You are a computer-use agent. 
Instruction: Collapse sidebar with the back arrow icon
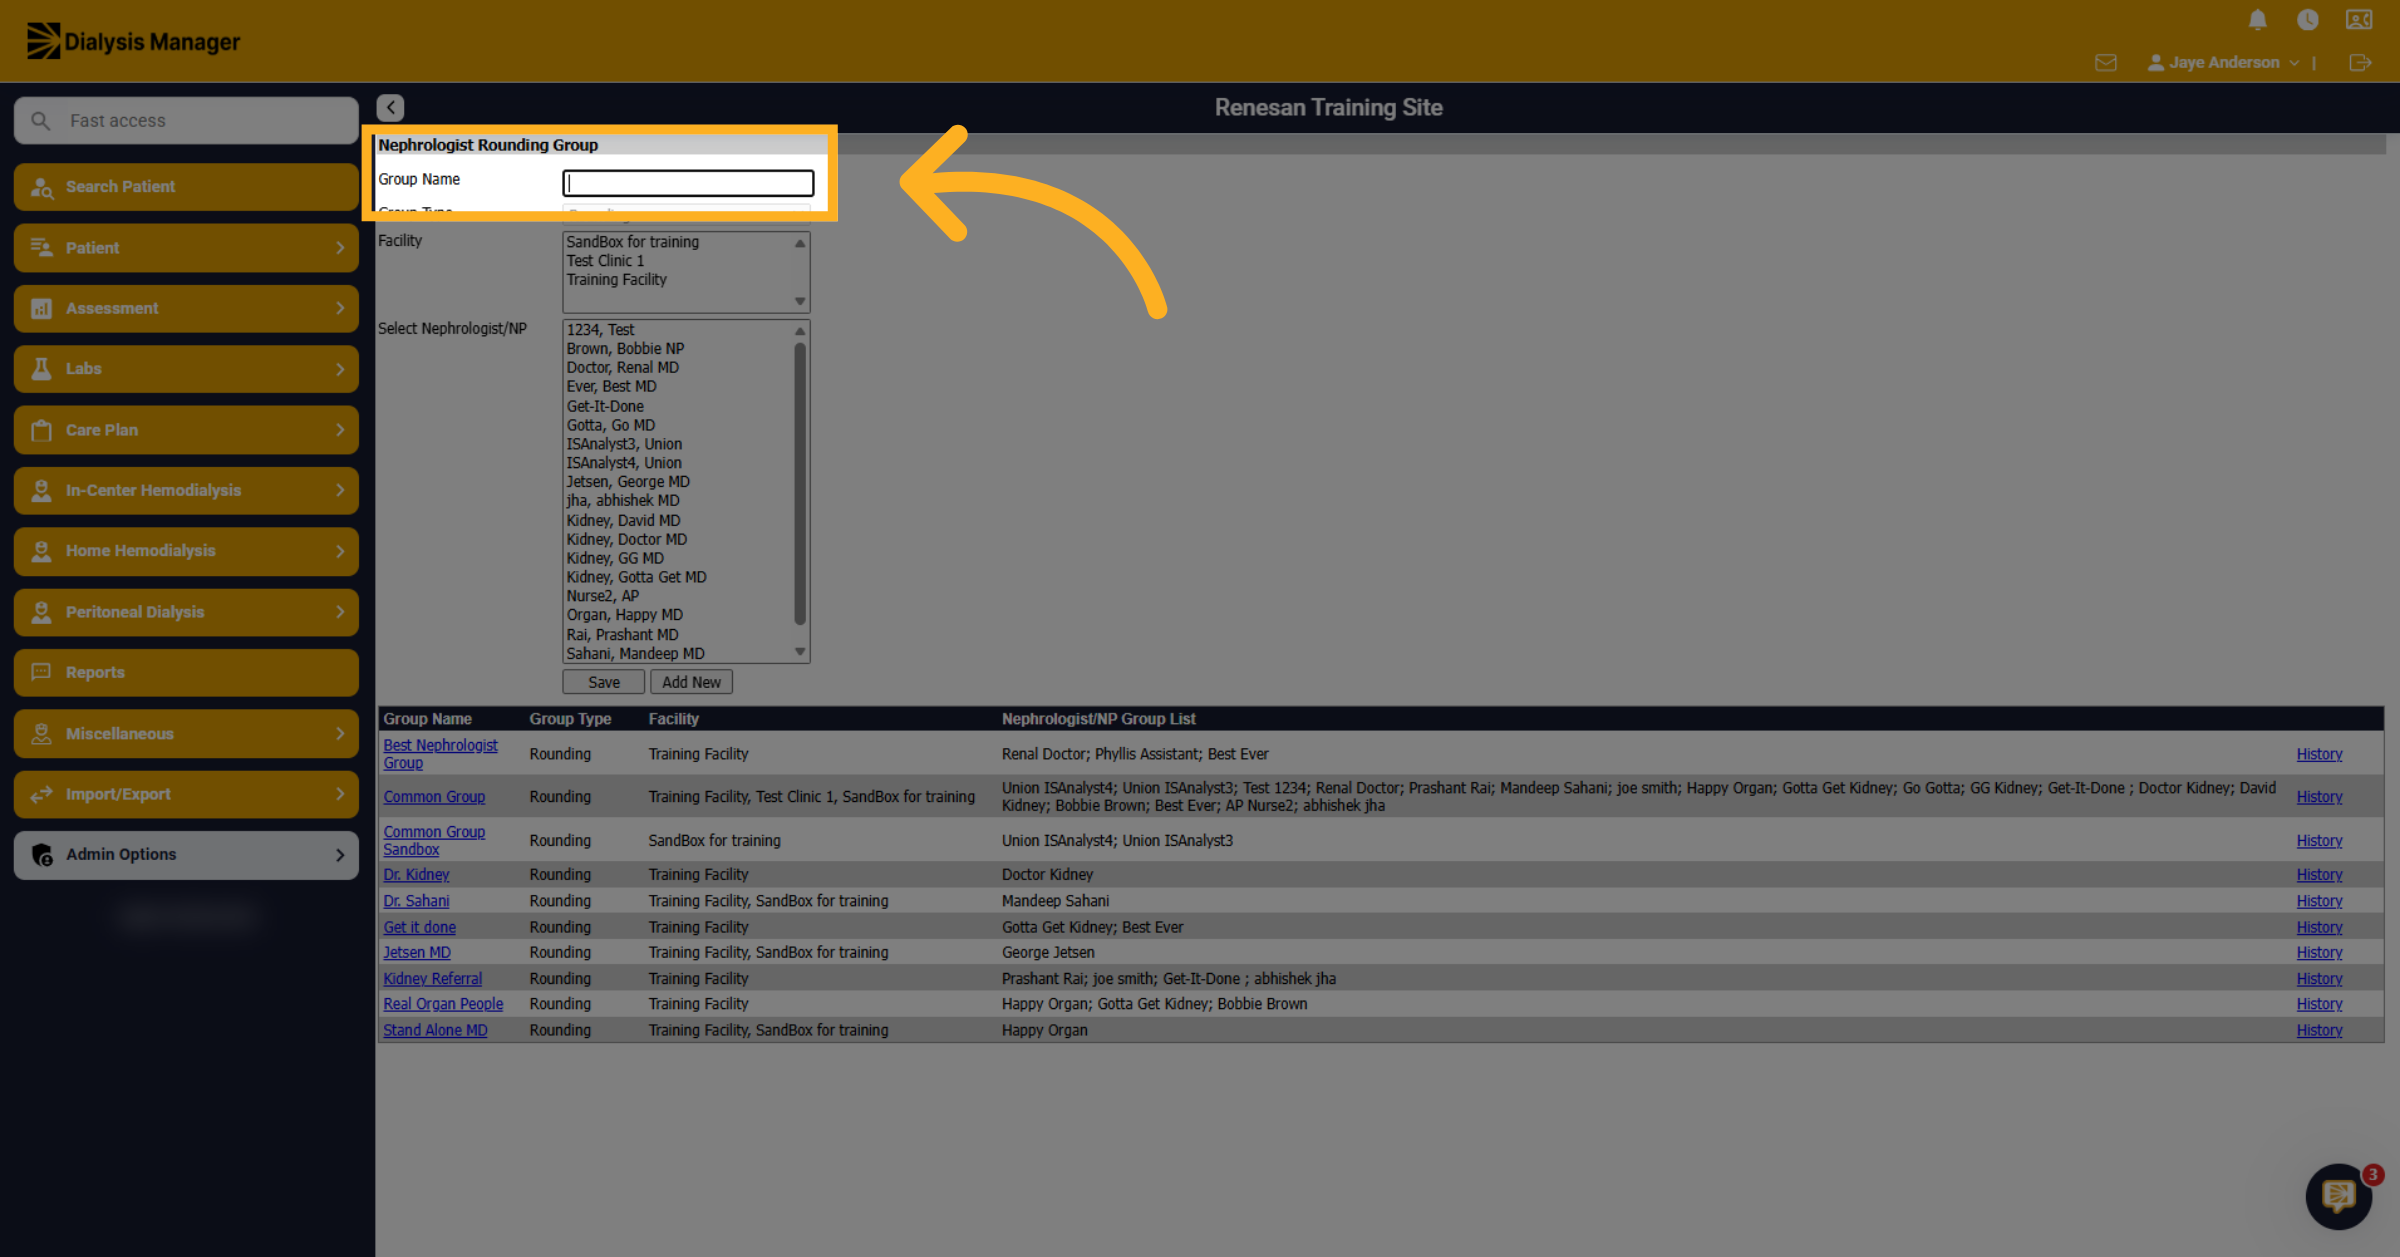coord(390,107)
